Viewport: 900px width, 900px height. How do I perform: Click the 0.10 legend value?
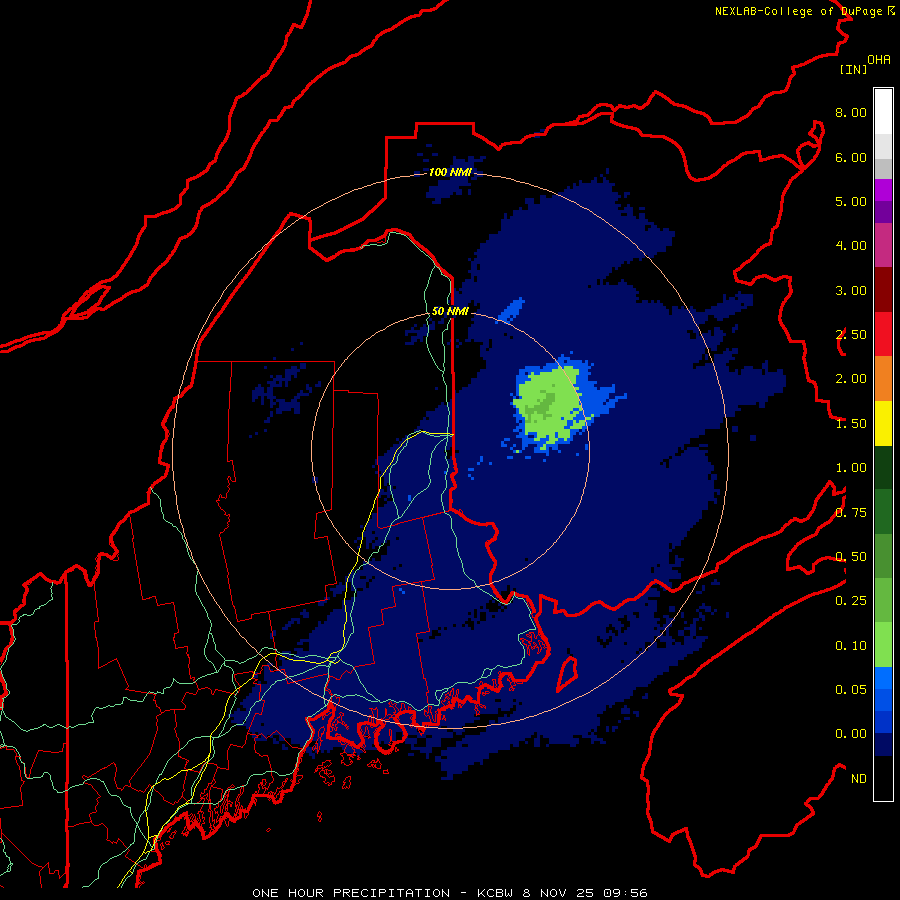851,646
